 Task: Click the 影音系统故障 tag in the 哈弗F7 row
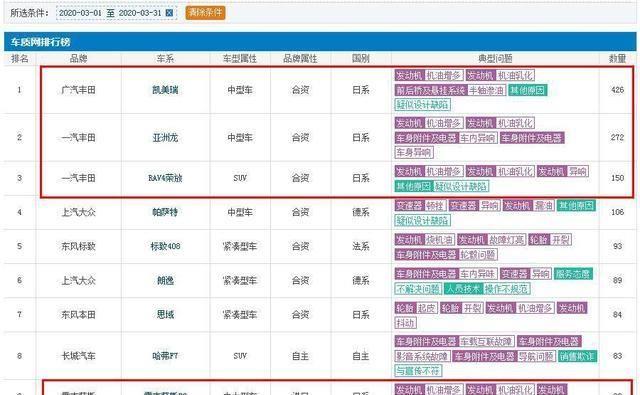[x=422, y=356]
